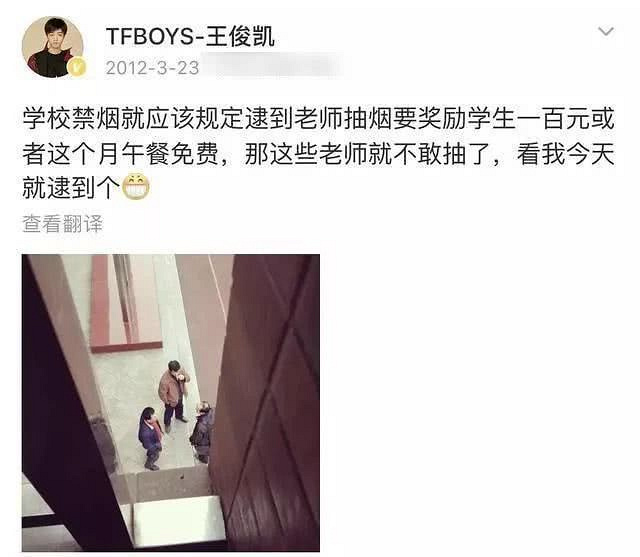Tap the grinning emoji in the post
Image resolution: width=640 pixels, height=557 pixels.
[136, 186]
